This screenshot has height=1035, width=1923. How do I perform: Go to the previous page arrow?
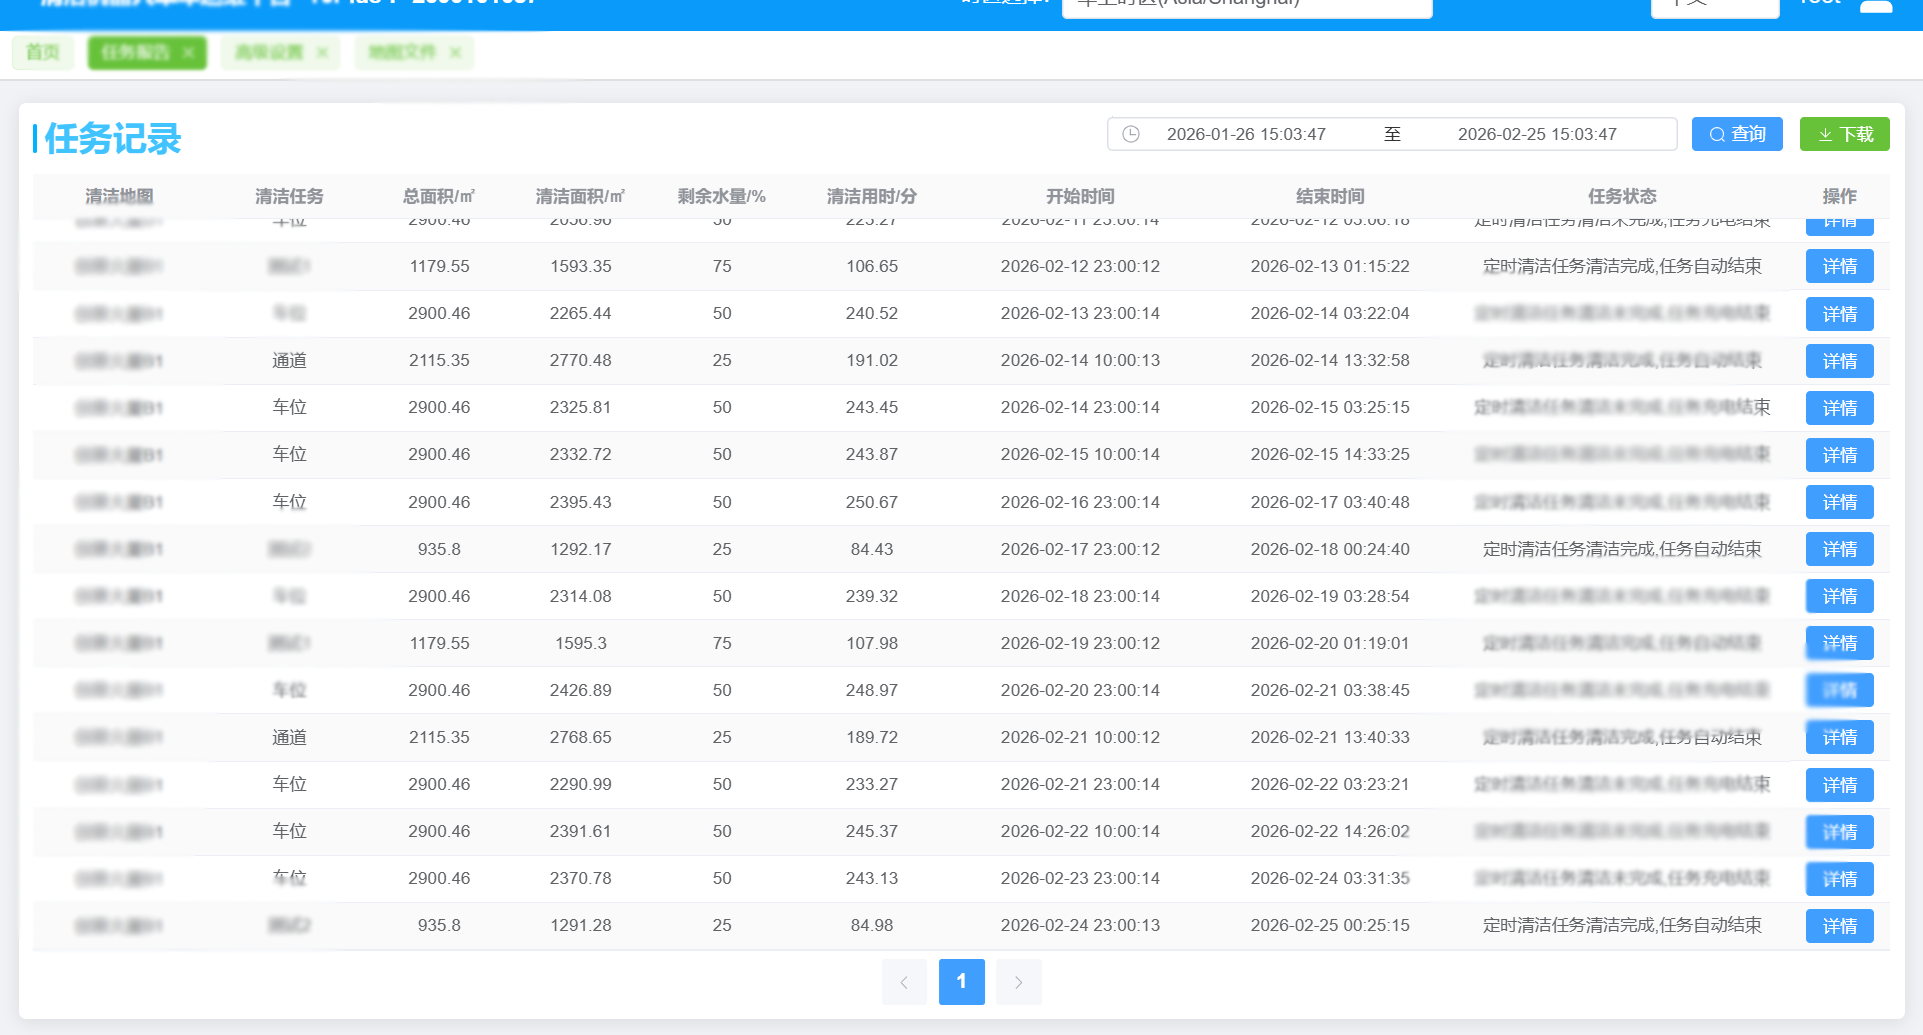[x=904, y=982]
